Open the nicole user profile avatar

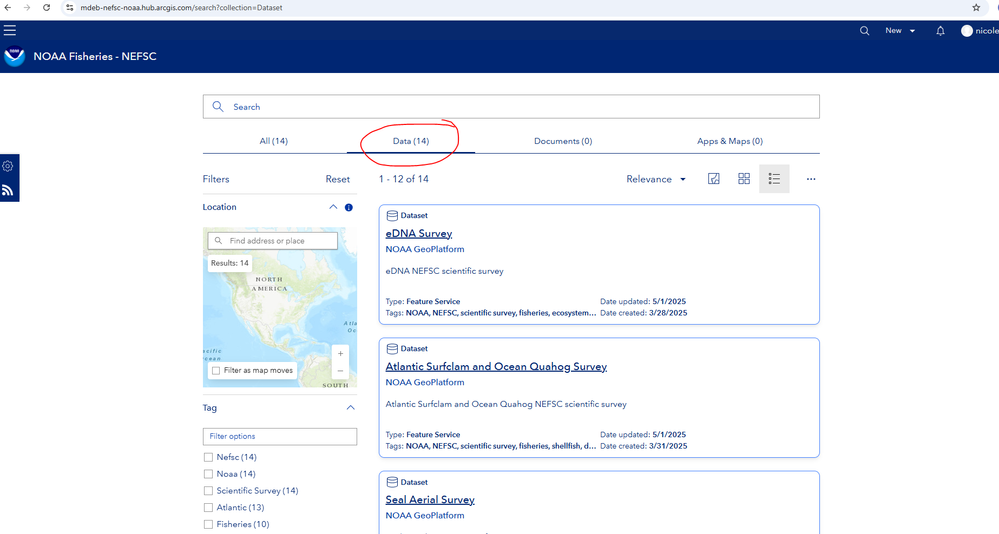point(967,31)
